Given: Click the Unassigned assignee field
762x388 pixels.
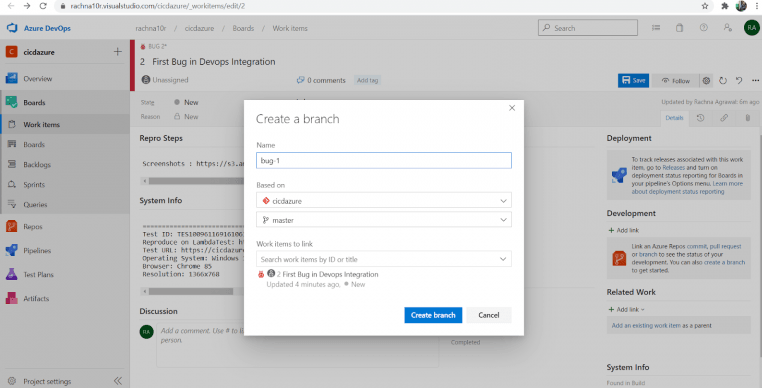Looking at the screenshot, I should coord(165,80).
